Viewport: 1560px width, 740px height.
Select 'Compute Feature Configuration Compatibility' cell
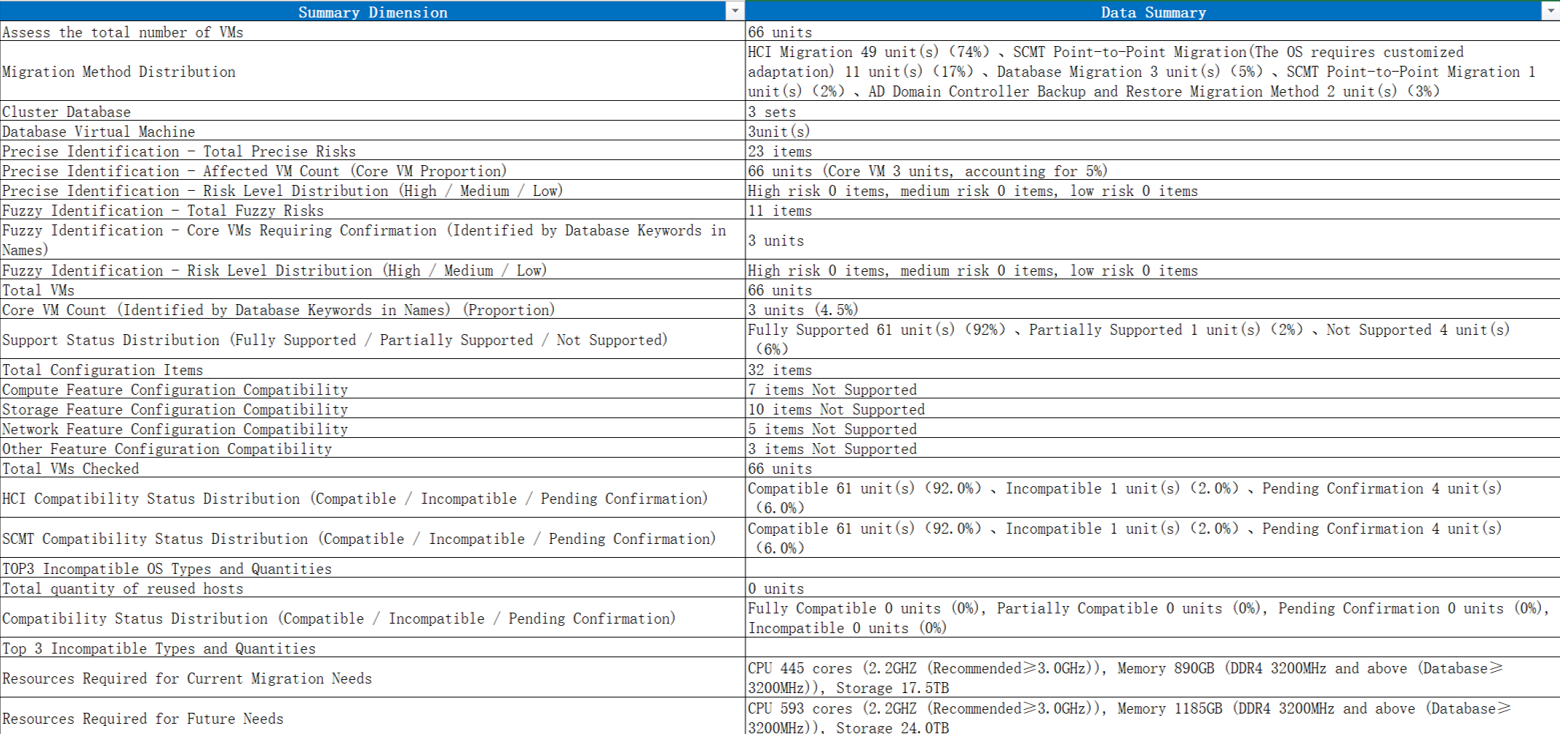coord(372,390)
